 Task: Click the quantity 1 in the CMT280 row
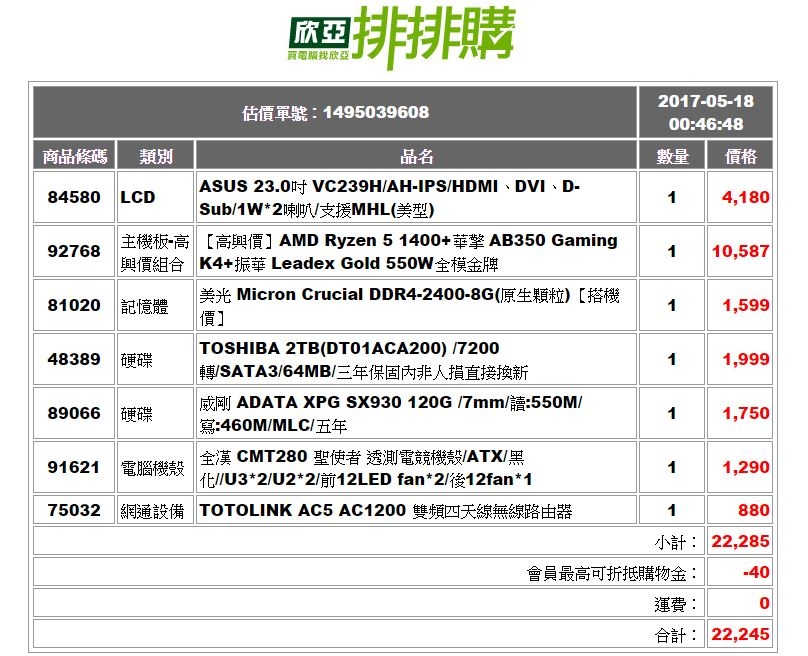tap(671, 467)
